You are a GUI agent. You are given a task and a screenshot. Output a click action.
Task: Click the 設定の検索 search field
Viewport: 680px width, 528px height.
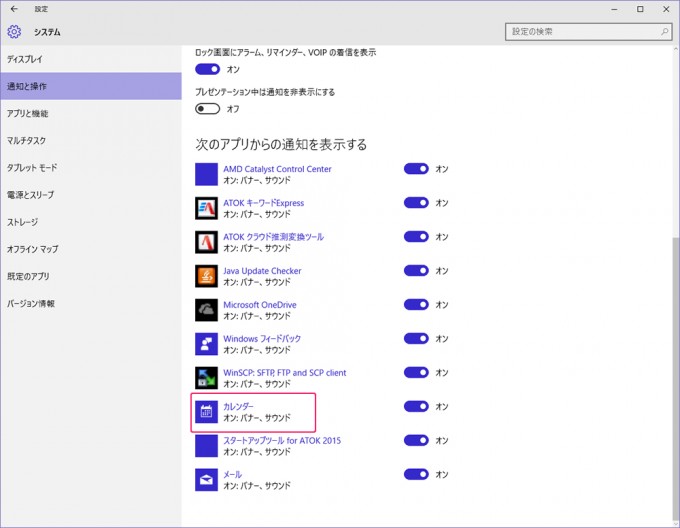(x=588, y=32)
